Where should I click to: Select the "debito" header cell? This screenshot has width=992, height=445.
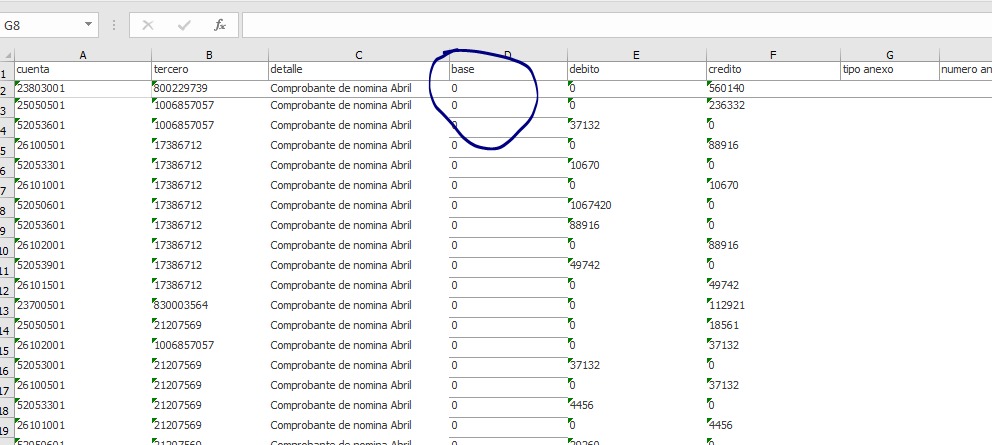coord(636,70)
